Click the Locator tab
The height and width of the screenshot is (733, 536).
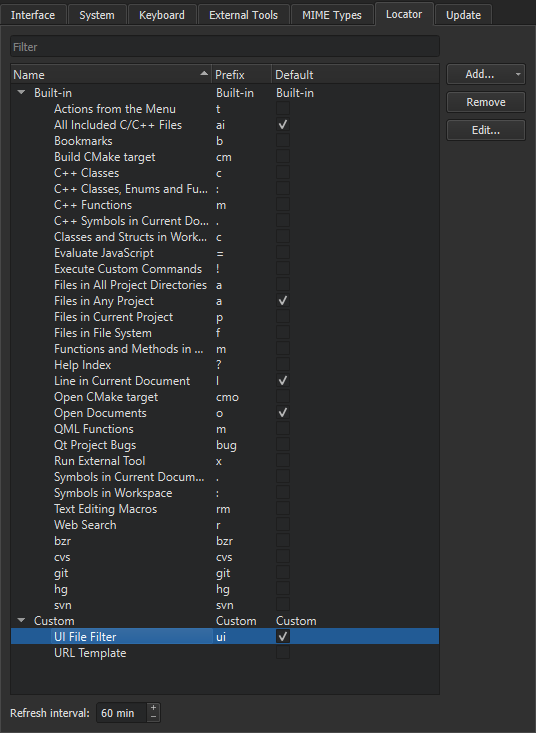(404, 14)
